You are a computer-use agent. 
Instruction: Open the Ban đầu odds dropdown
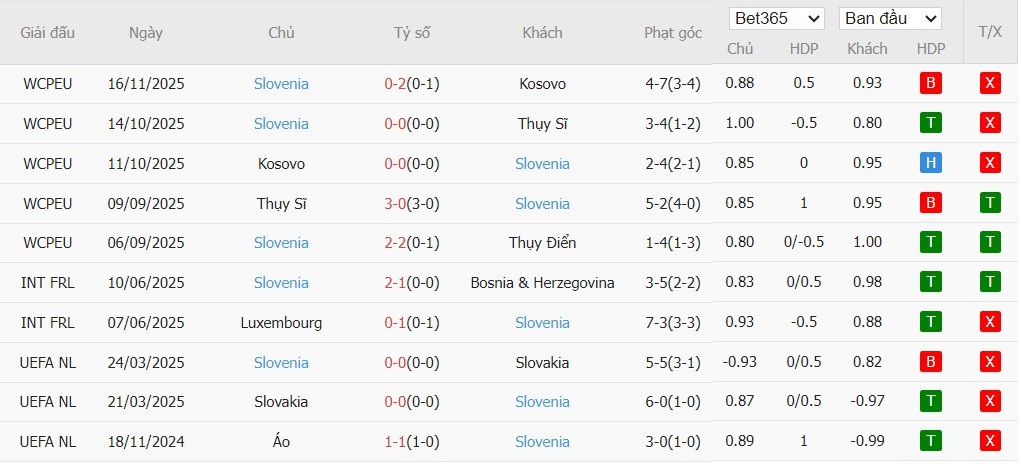(x=890, y=19)
